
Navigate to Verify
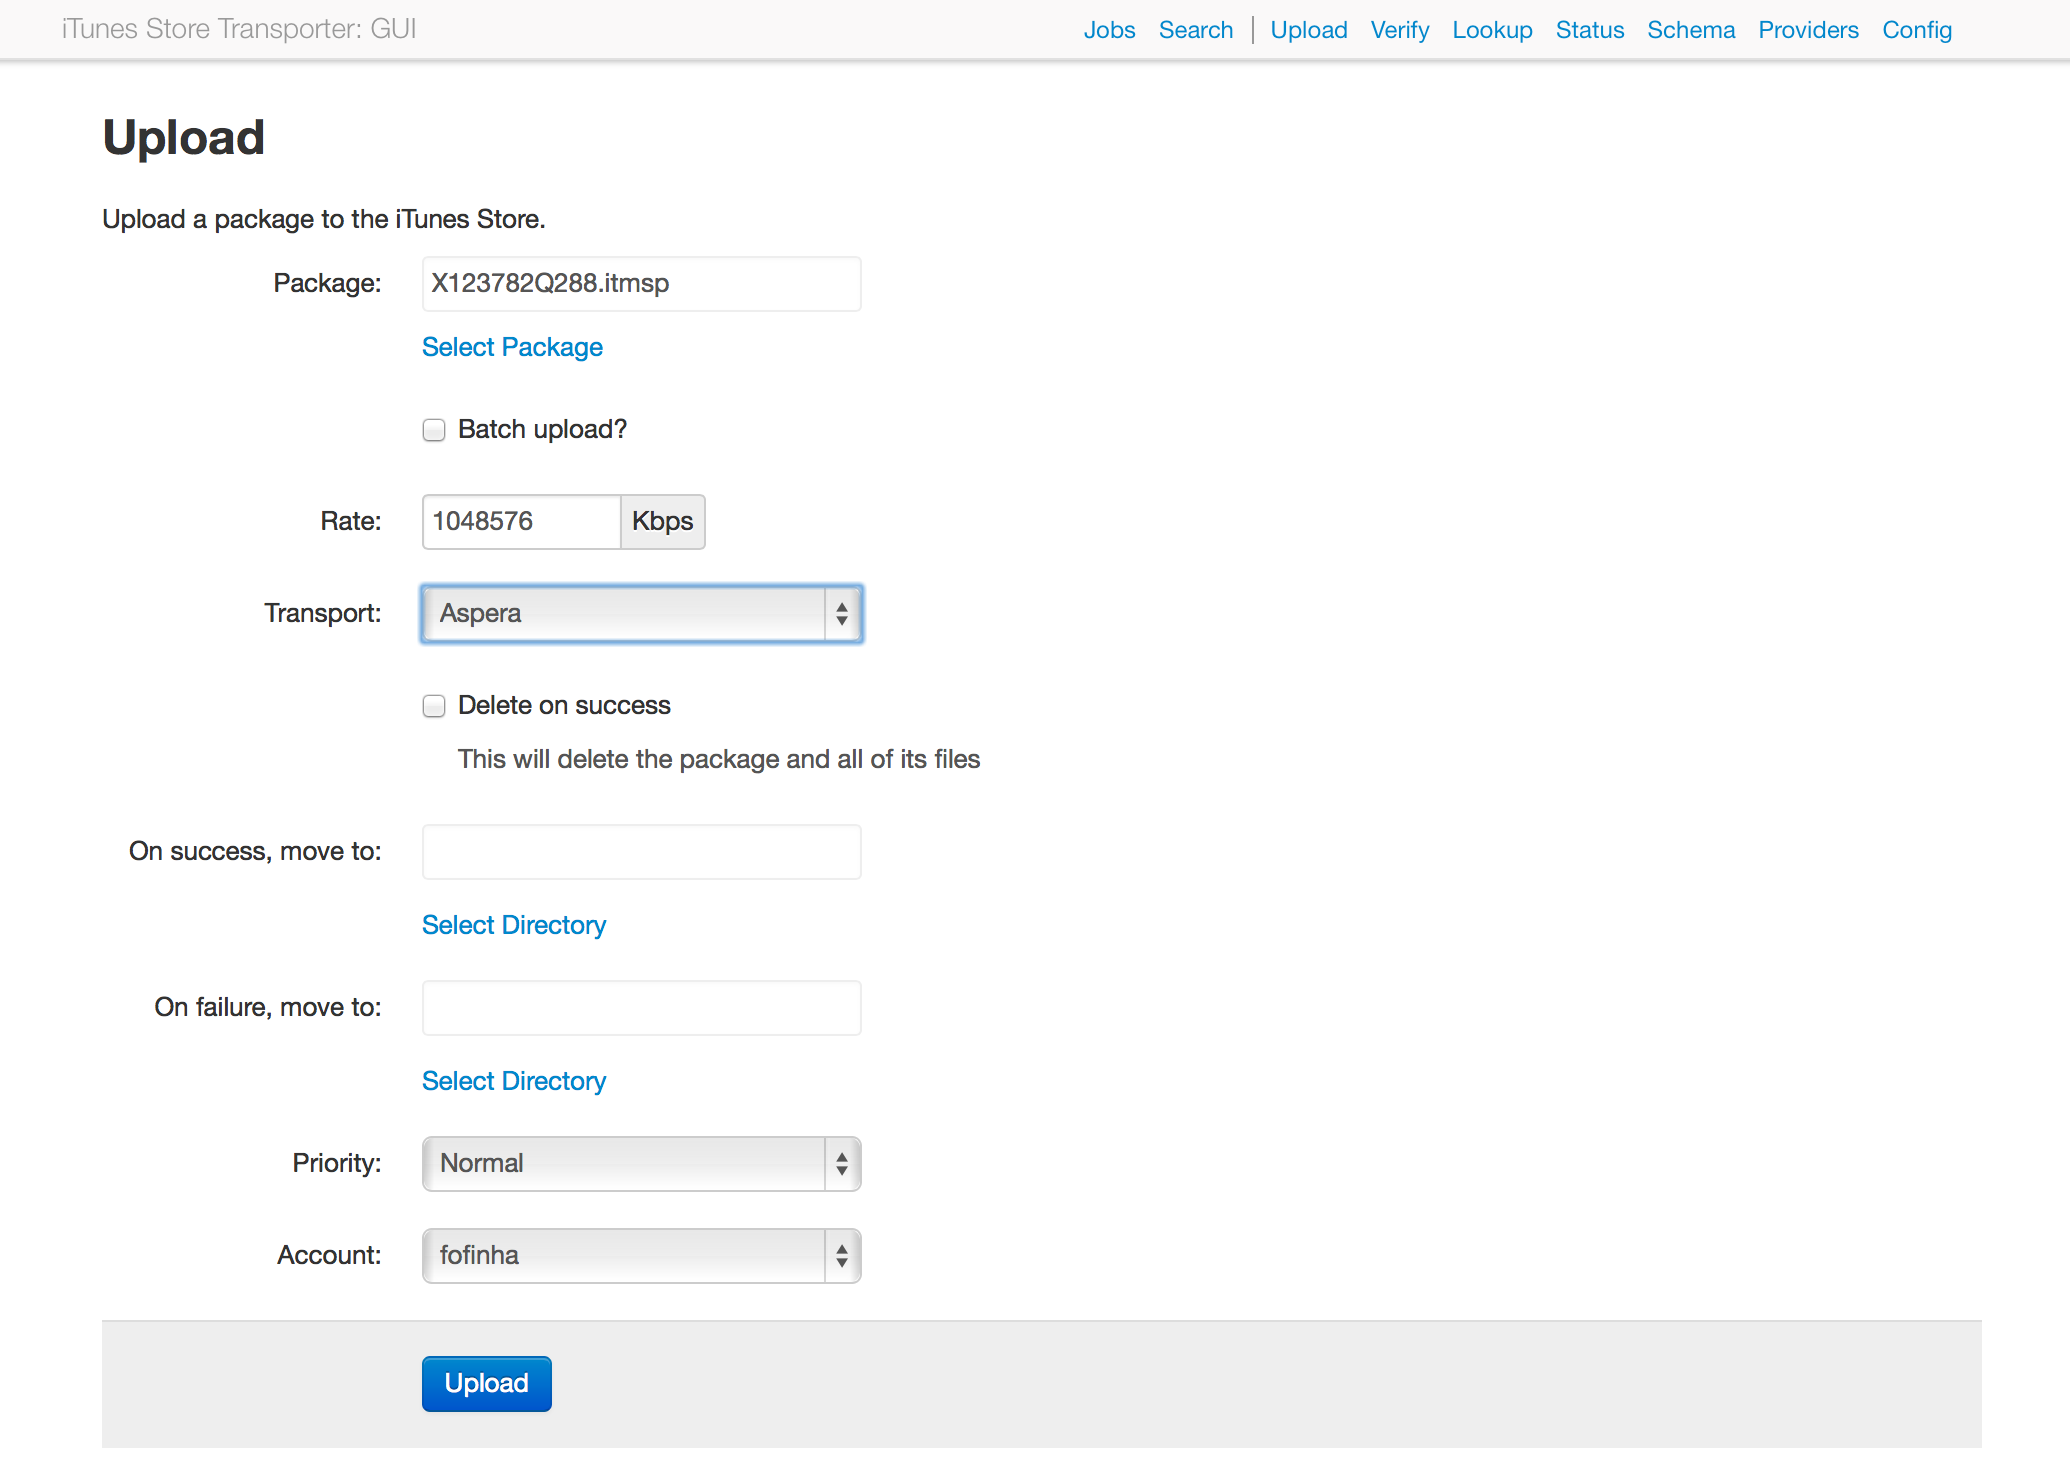pyautogui.click(x=1400, y=30)
